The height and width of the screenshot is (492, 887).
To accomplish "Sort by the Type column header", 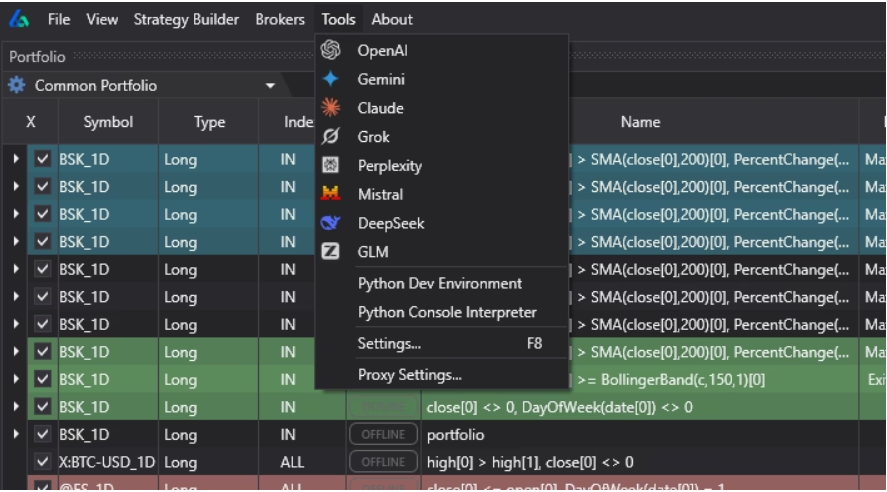I will (209, 122).
